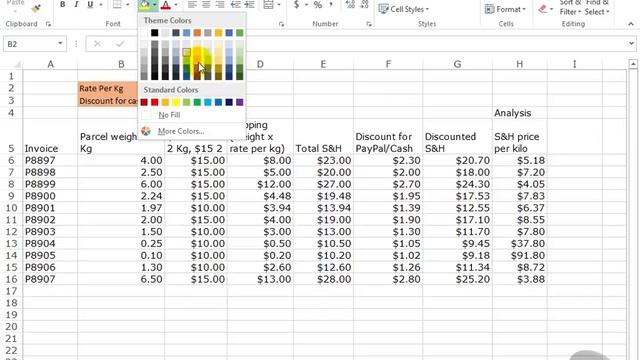Open the Borders dropdown arrow
640x360 pixels.
pyautogui.click(x=128, y=5)
